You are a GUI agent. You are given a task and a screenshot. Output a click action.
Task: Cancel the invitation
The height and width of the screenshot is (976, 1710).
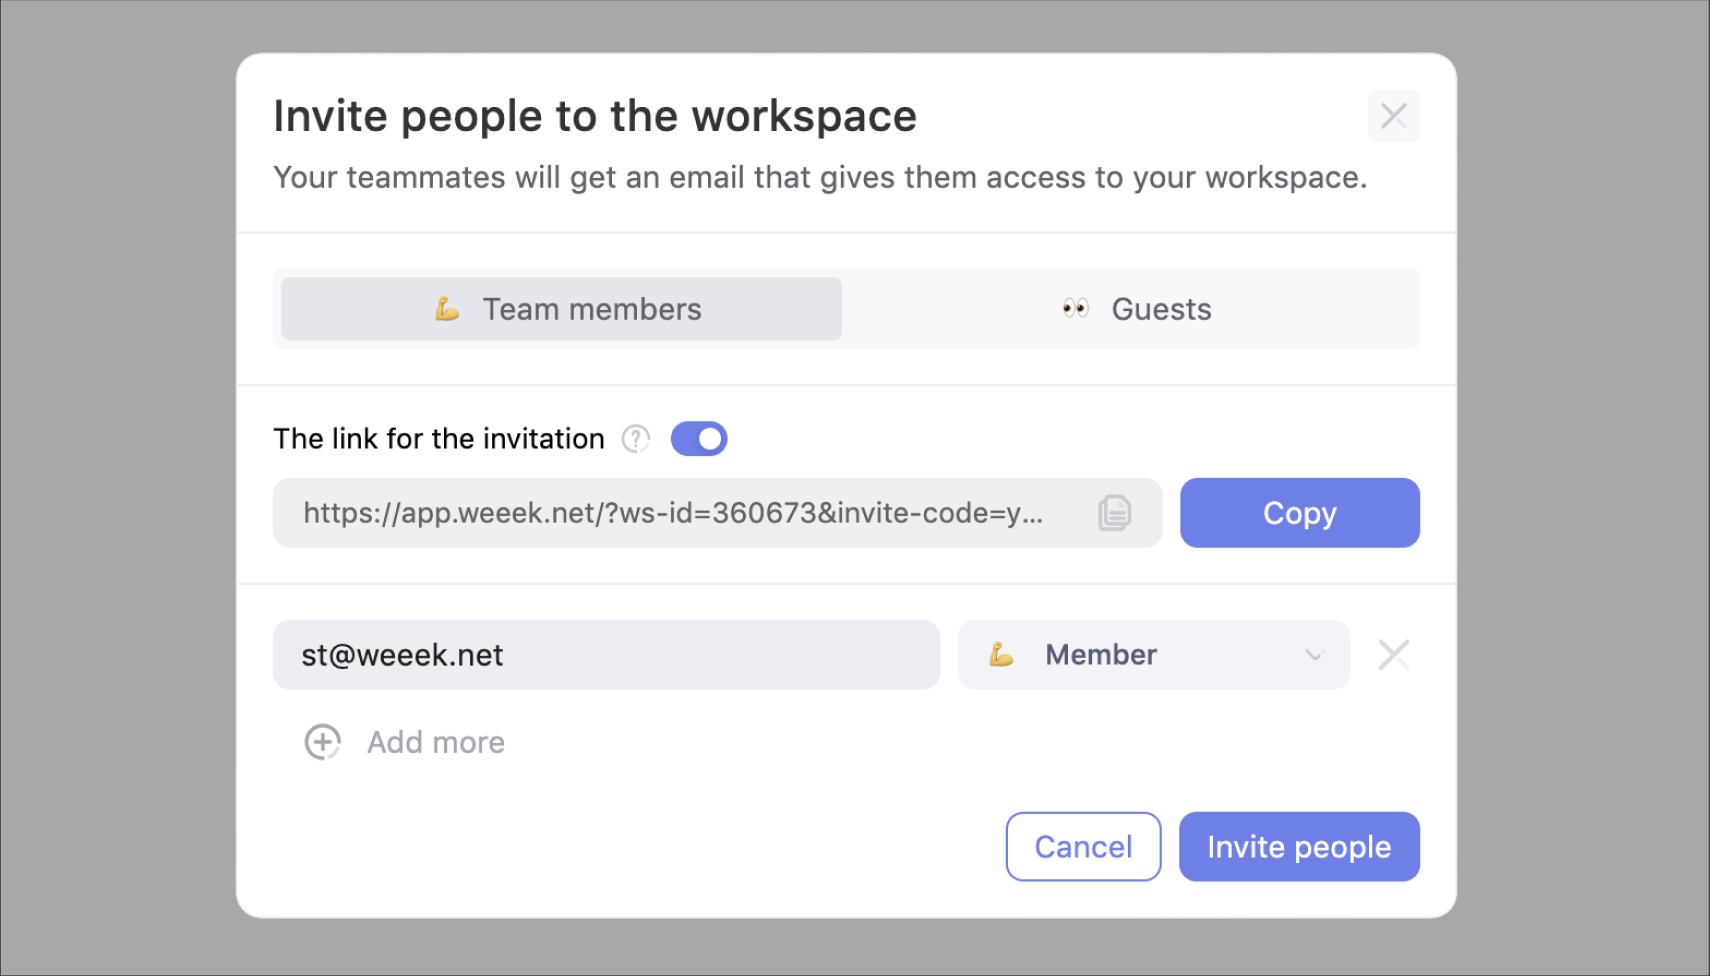click(x=1083, y=847)
